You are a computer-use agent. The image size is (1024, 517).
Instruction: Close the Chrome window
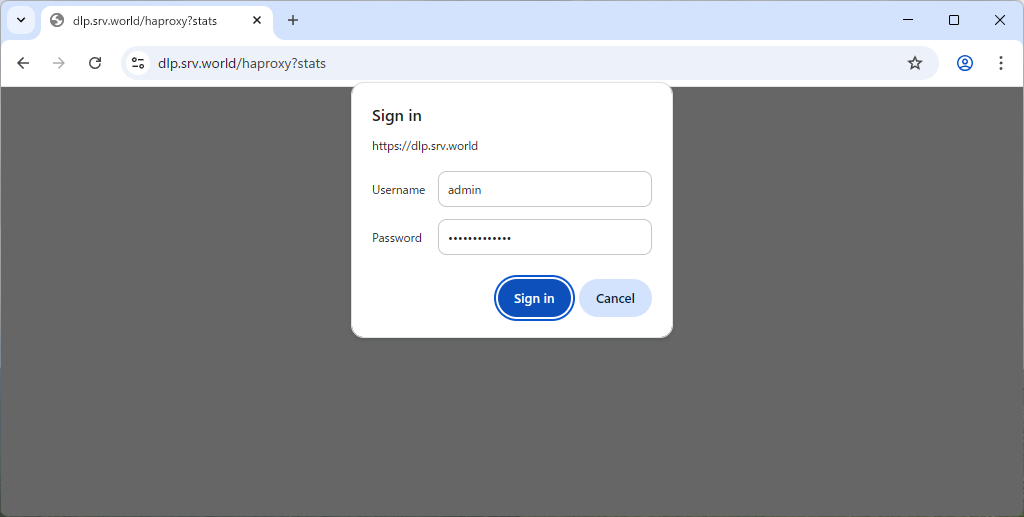tap(1000, 20)
